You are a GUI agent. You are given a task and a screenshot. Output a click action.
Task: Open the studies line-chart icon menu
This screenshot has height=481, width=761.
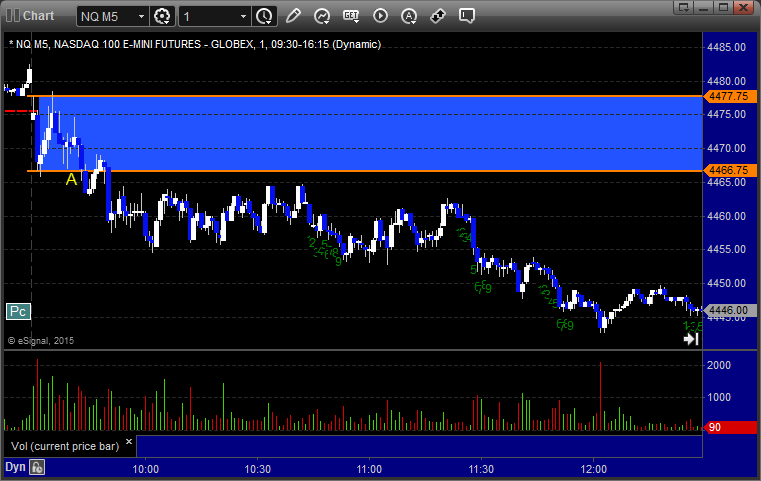click(322, 16)
